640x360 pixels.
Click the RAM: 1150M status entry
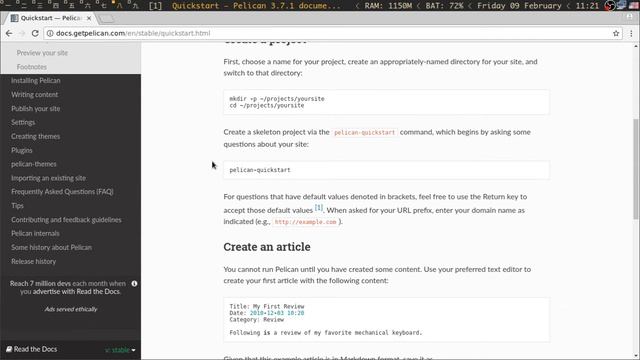388,6
